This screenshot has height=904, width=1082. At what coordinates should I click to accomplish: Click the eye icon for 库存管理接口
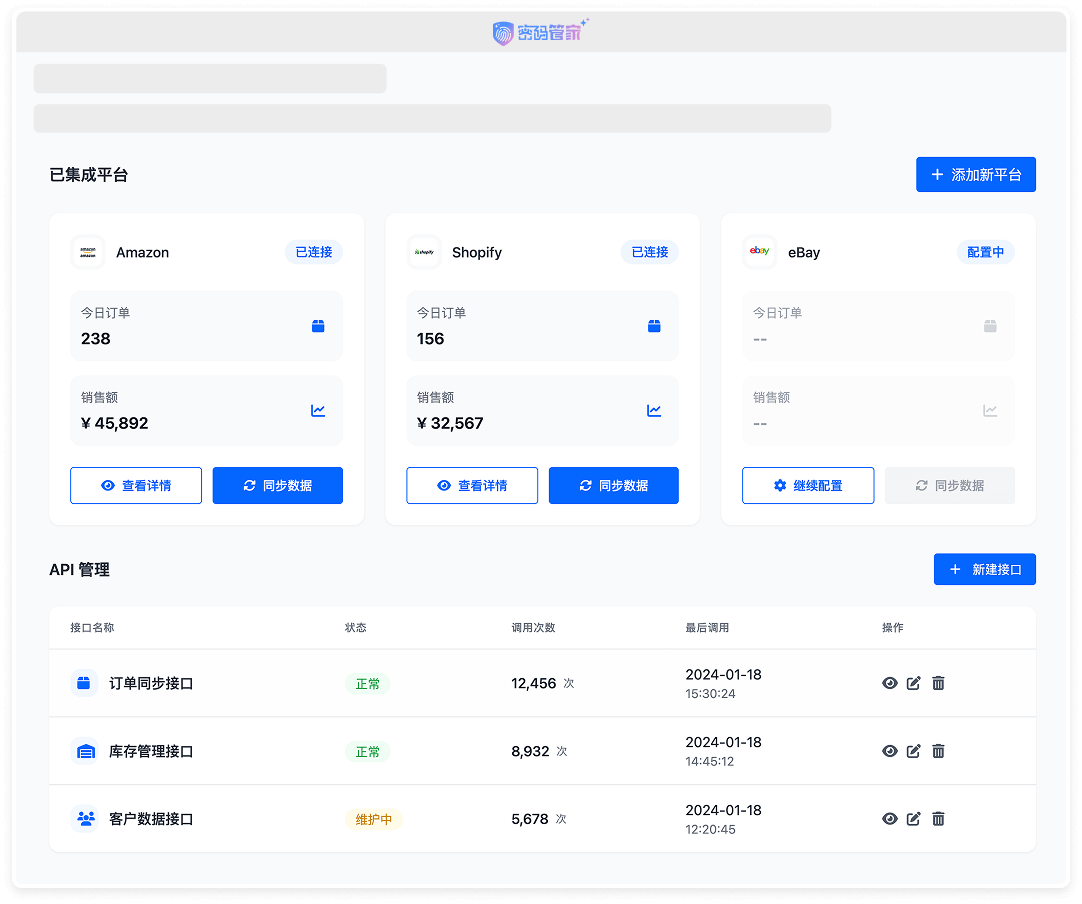point(889,751)
